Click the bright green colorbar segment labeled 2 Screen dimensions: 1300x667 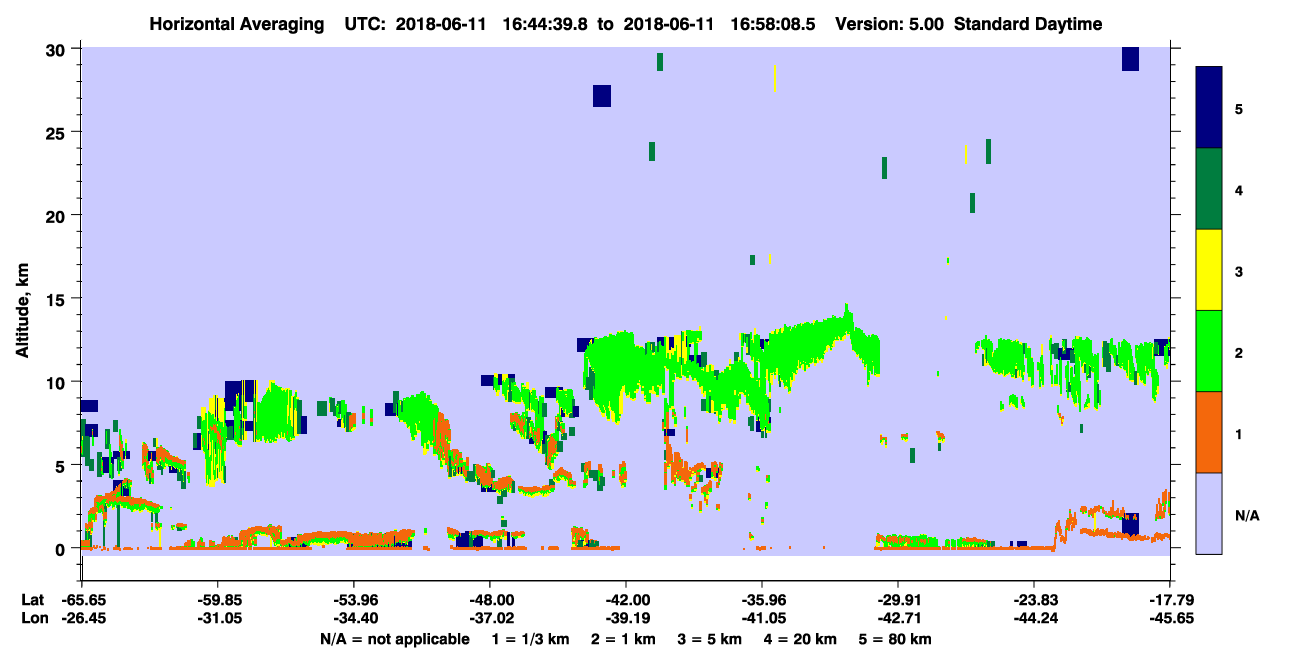tap(1209, 351)
